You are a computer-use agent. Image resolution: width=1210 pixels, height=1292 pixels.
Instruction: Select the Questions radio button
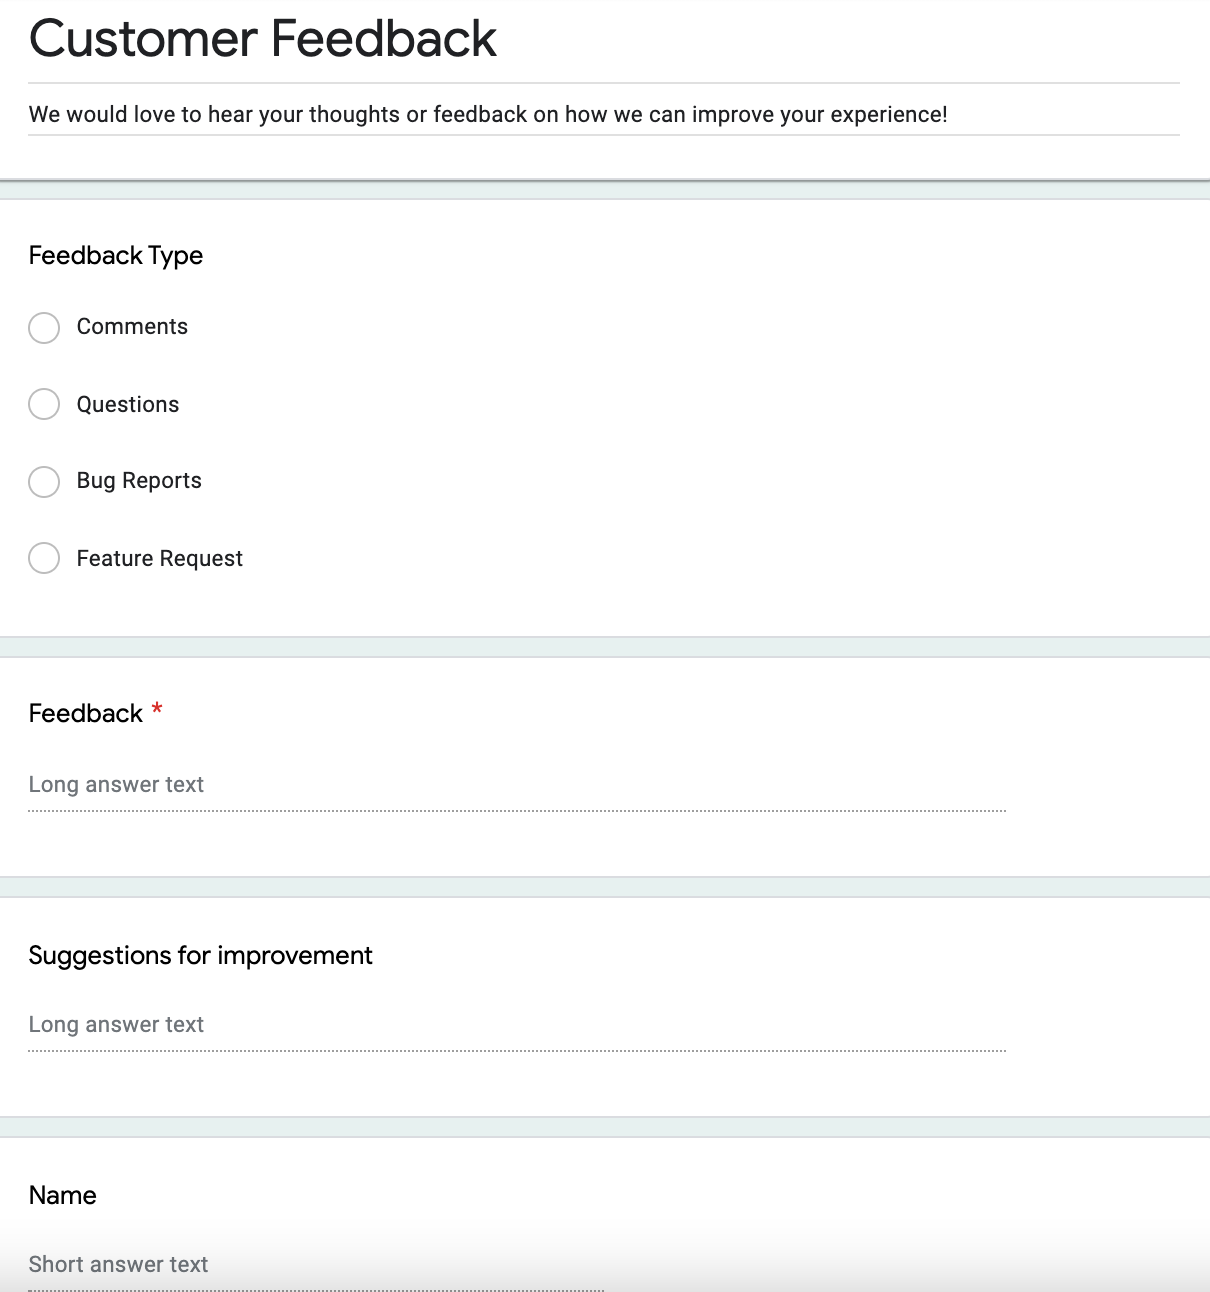(44, 404)
